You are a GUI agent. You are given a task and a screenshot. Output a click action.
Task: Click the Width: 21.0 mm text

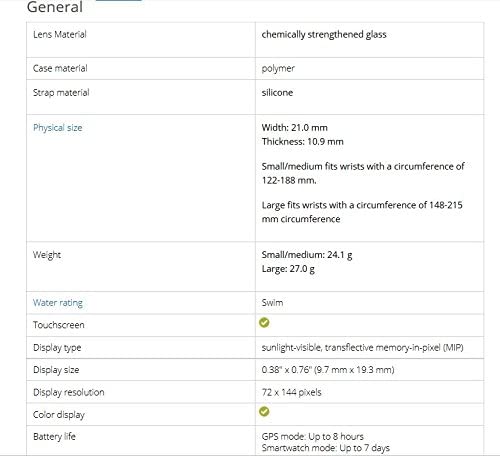(295, 128)
